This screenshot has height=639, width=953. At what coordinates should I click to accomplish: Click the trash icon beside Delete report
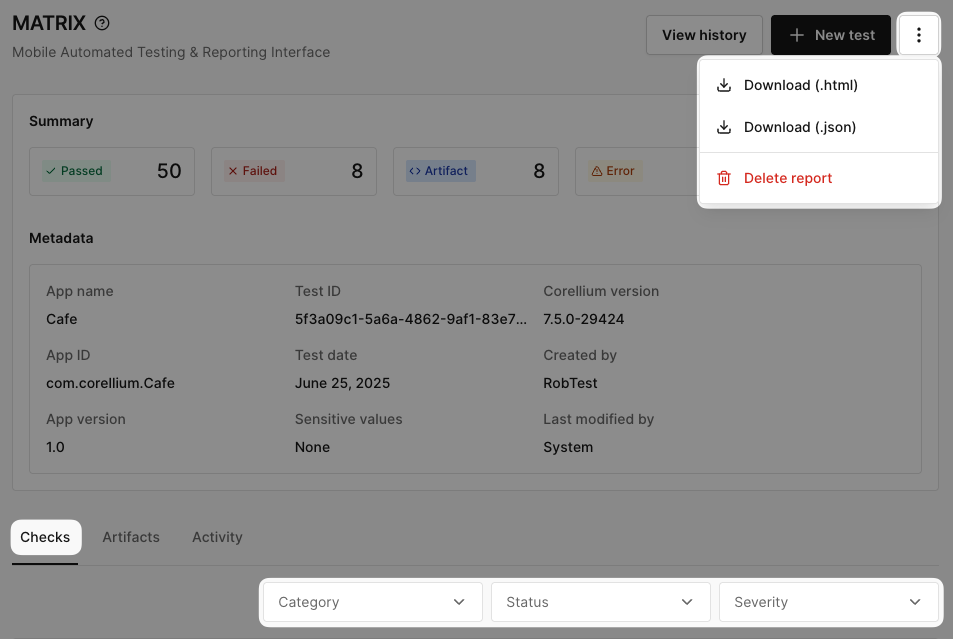coord(723,178)
